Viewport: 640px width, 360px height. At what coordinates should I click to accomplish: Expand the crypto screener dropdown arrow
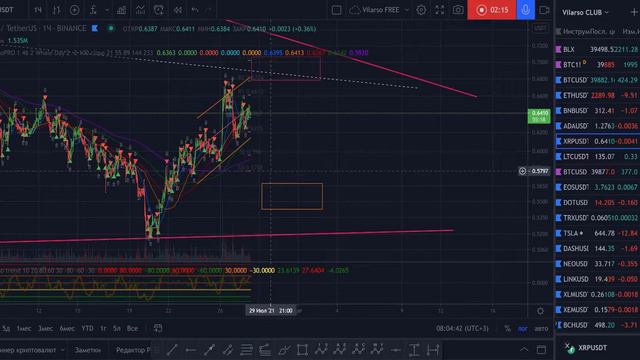62,350
